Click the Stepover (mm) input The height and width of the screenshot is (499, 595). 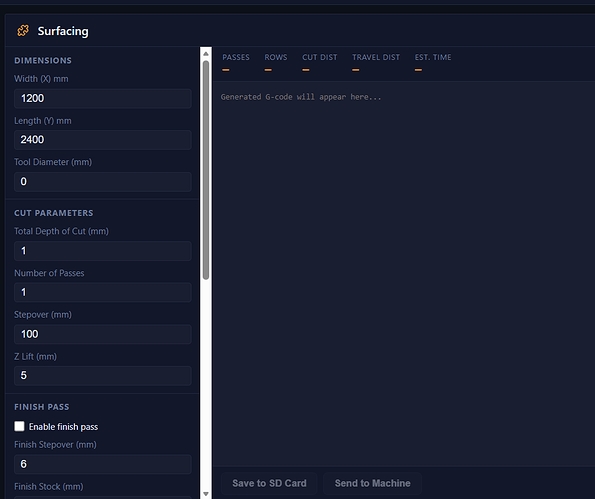pos(103,334)
